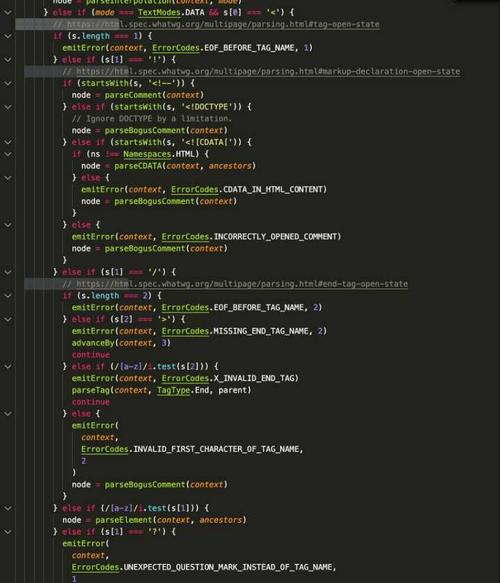Collapse the '<!DOCTYPE' else-if block
The width and height of the screenshot is (500, 583).
click(8, 107)
